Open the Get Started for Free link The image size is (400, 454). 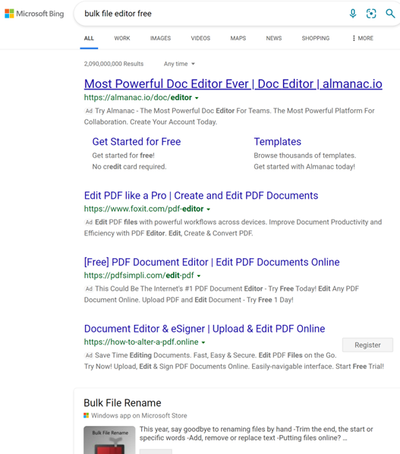(136, 142)
